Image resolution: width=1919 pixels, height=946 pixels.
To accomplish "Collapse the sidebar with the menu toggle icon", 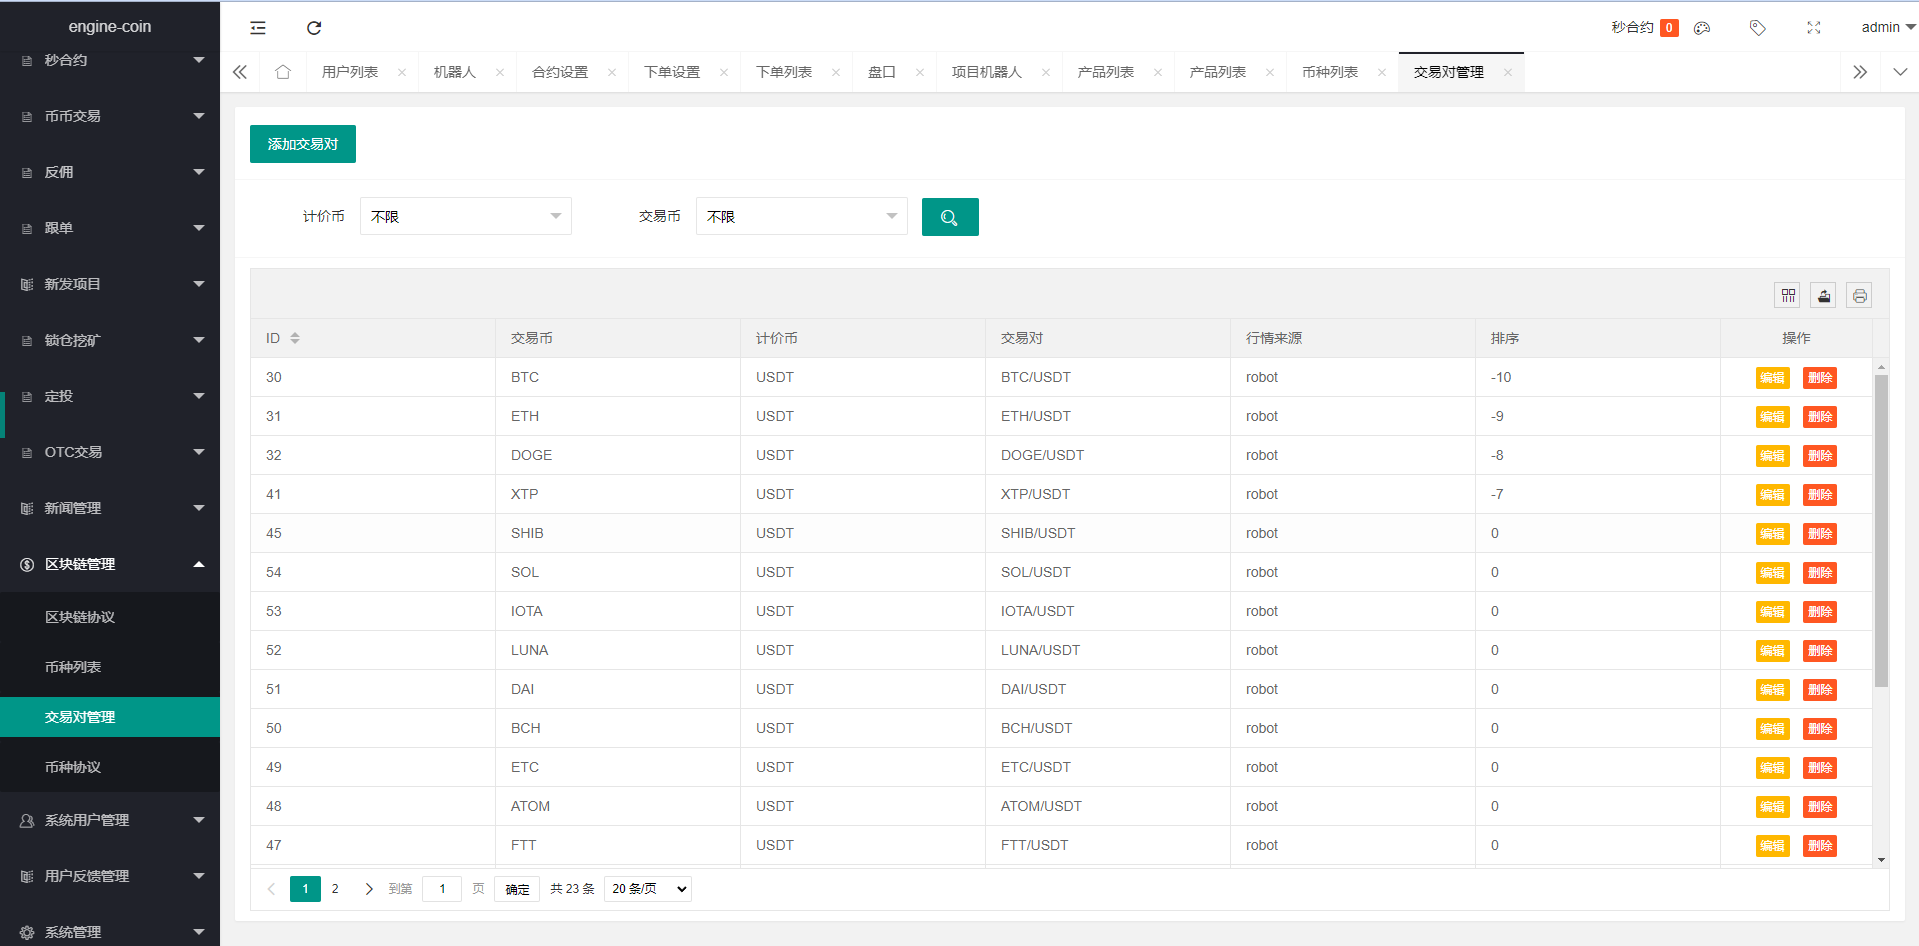I will coord(257,27).
